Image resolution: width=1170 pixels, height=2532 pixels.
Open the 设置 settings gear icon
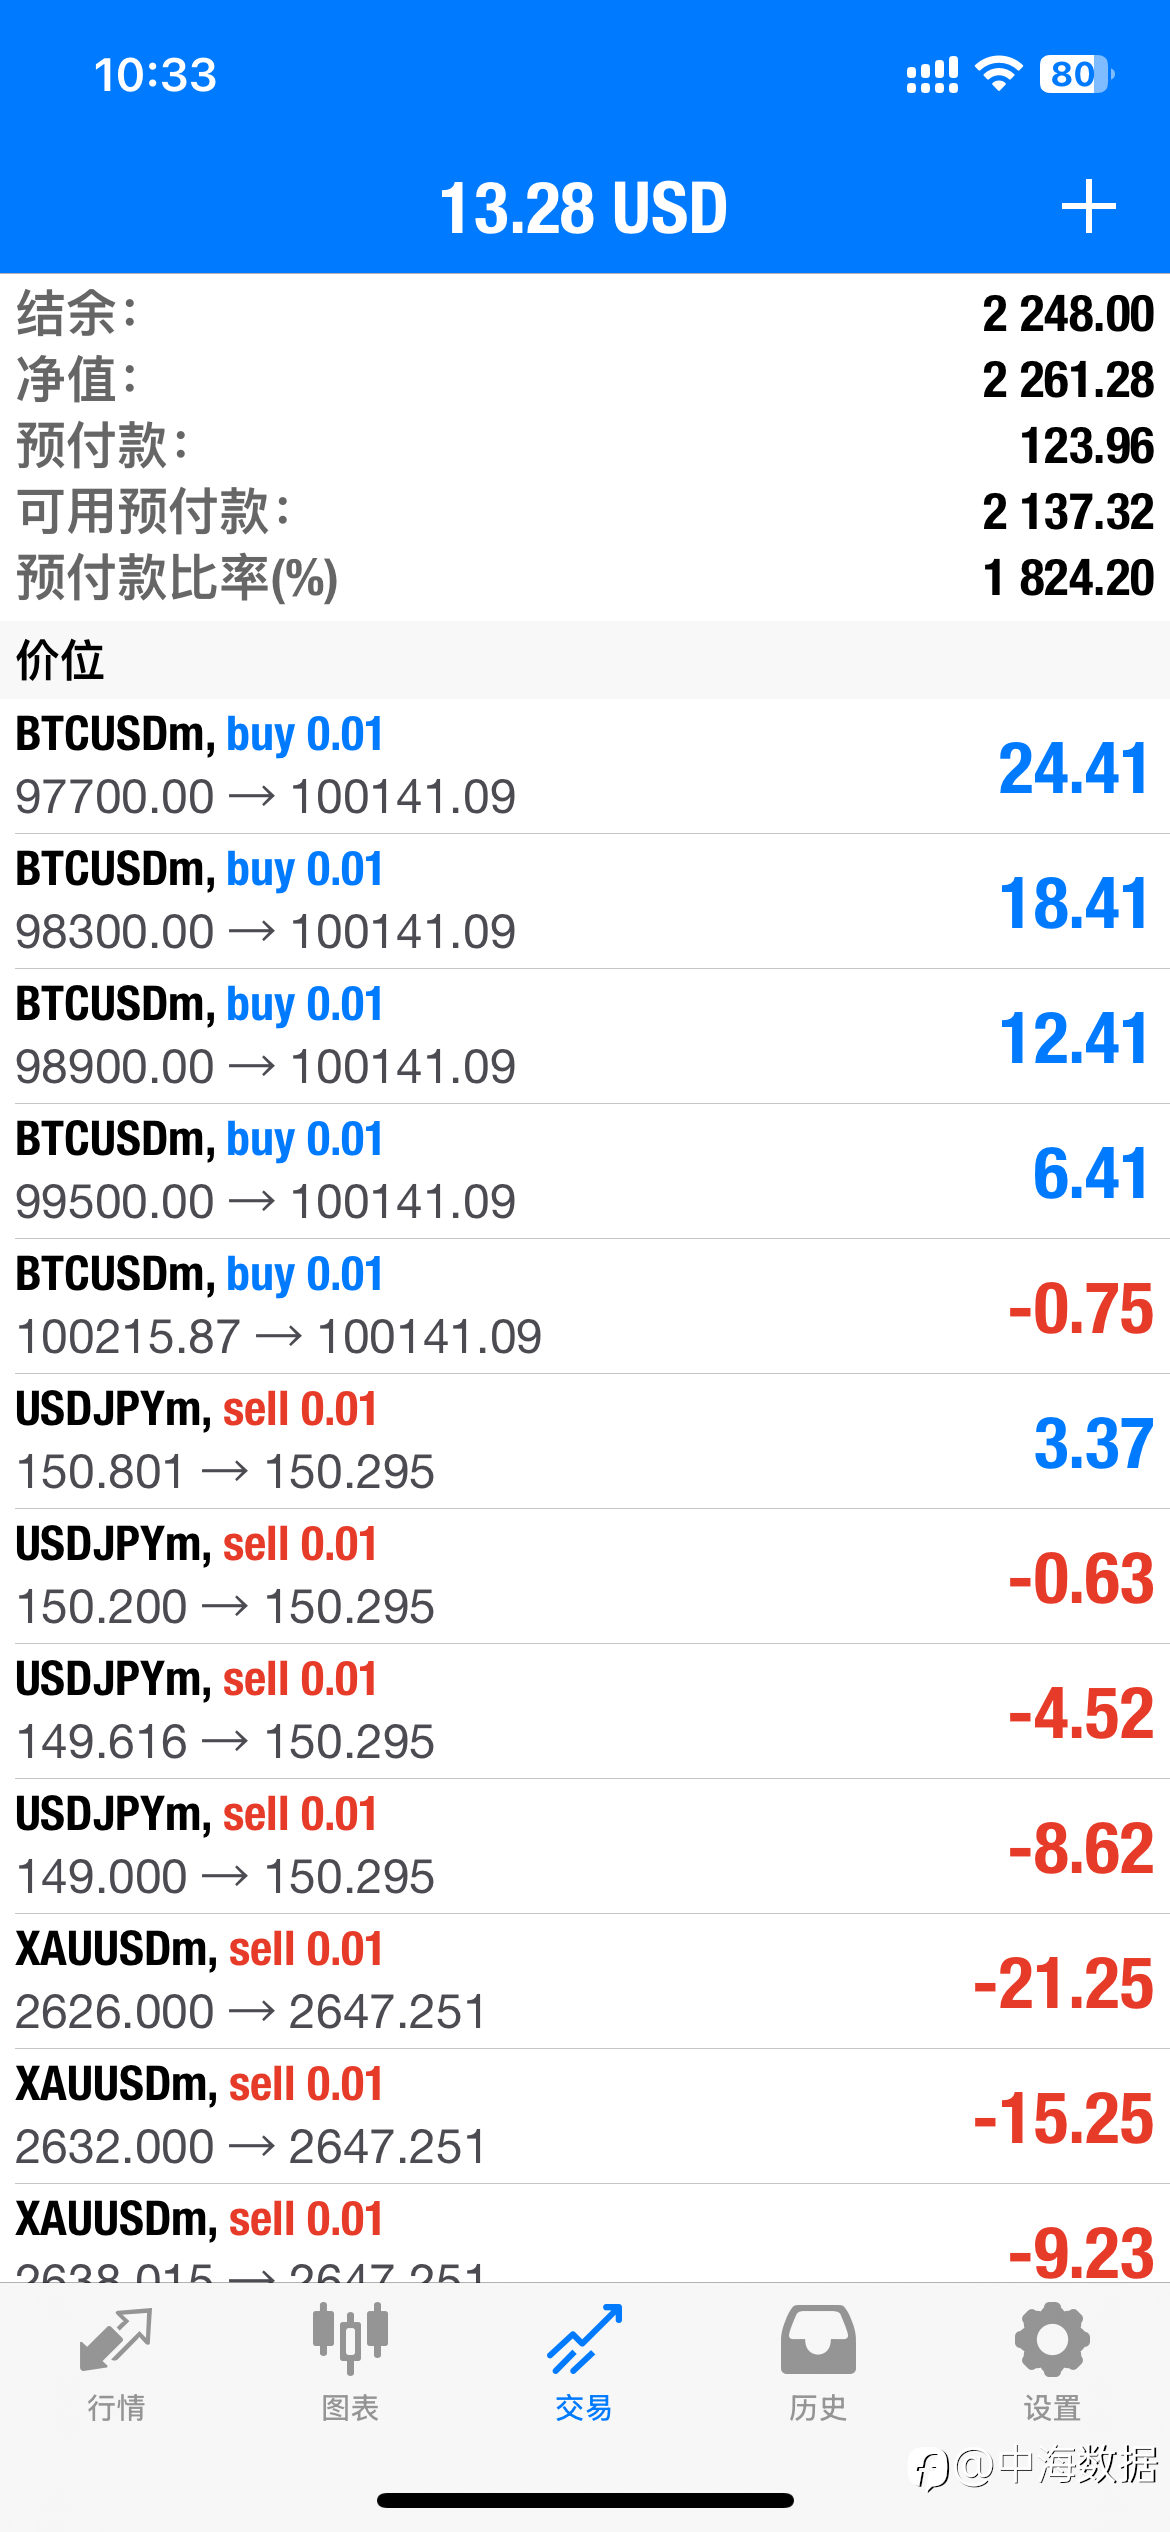(1052, 2339)
